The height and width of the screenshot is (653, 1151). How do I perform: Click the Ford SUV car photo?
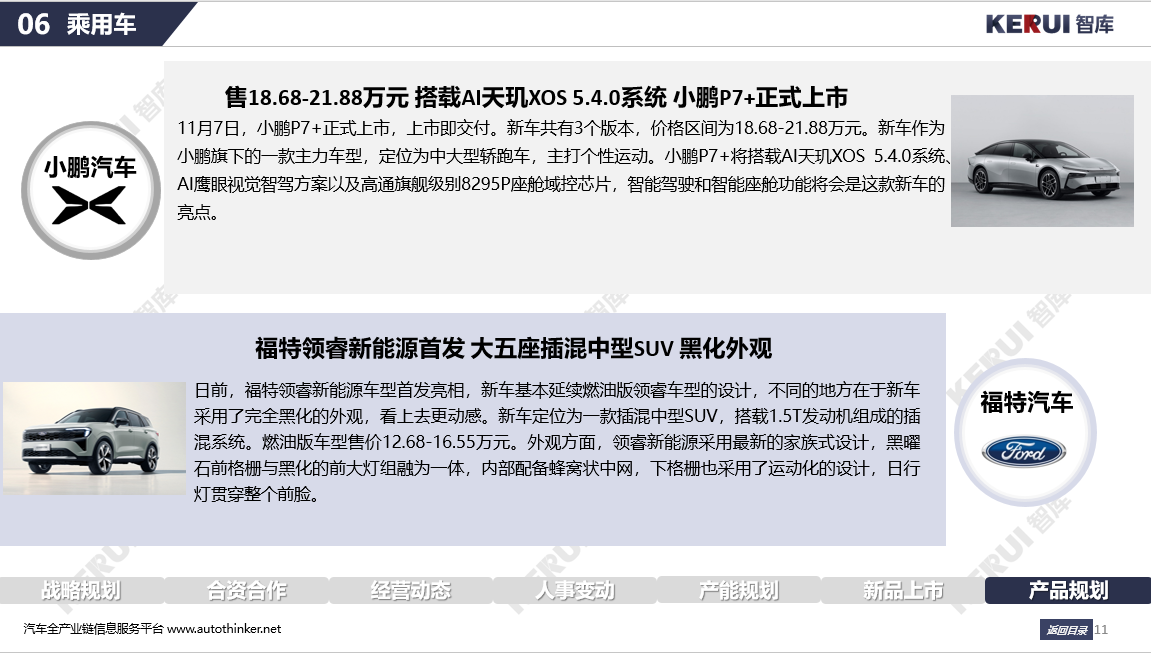tap(94, 438)
